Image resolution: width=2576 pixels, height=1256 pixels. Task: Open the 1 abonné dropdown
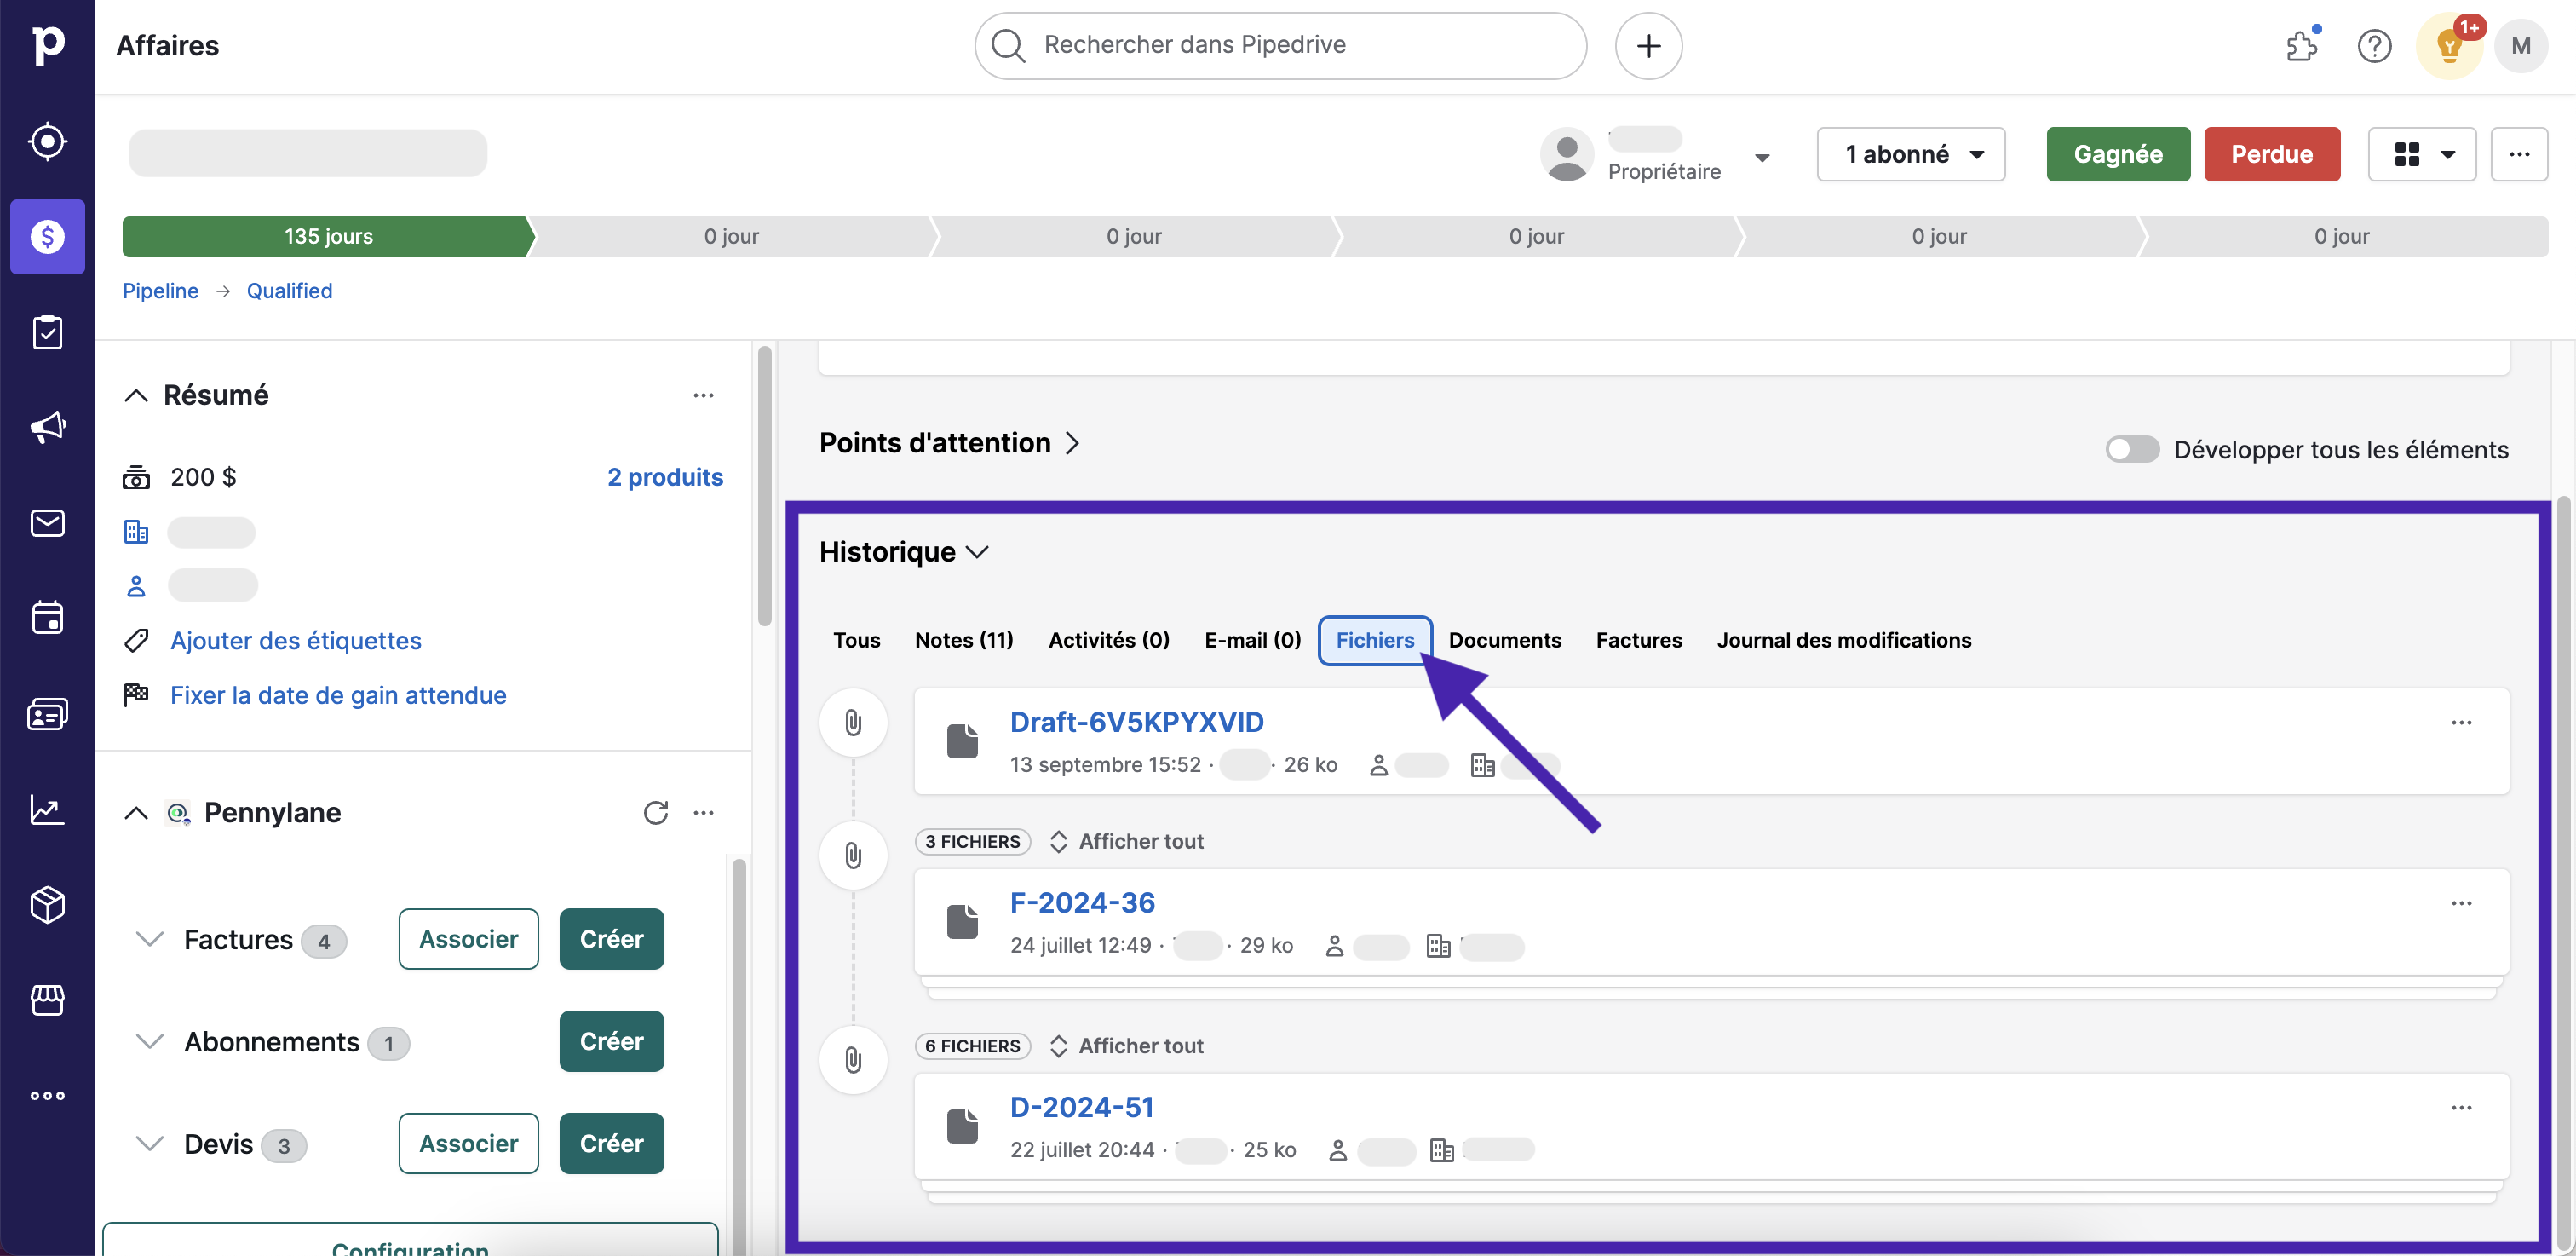[1911, 154]
